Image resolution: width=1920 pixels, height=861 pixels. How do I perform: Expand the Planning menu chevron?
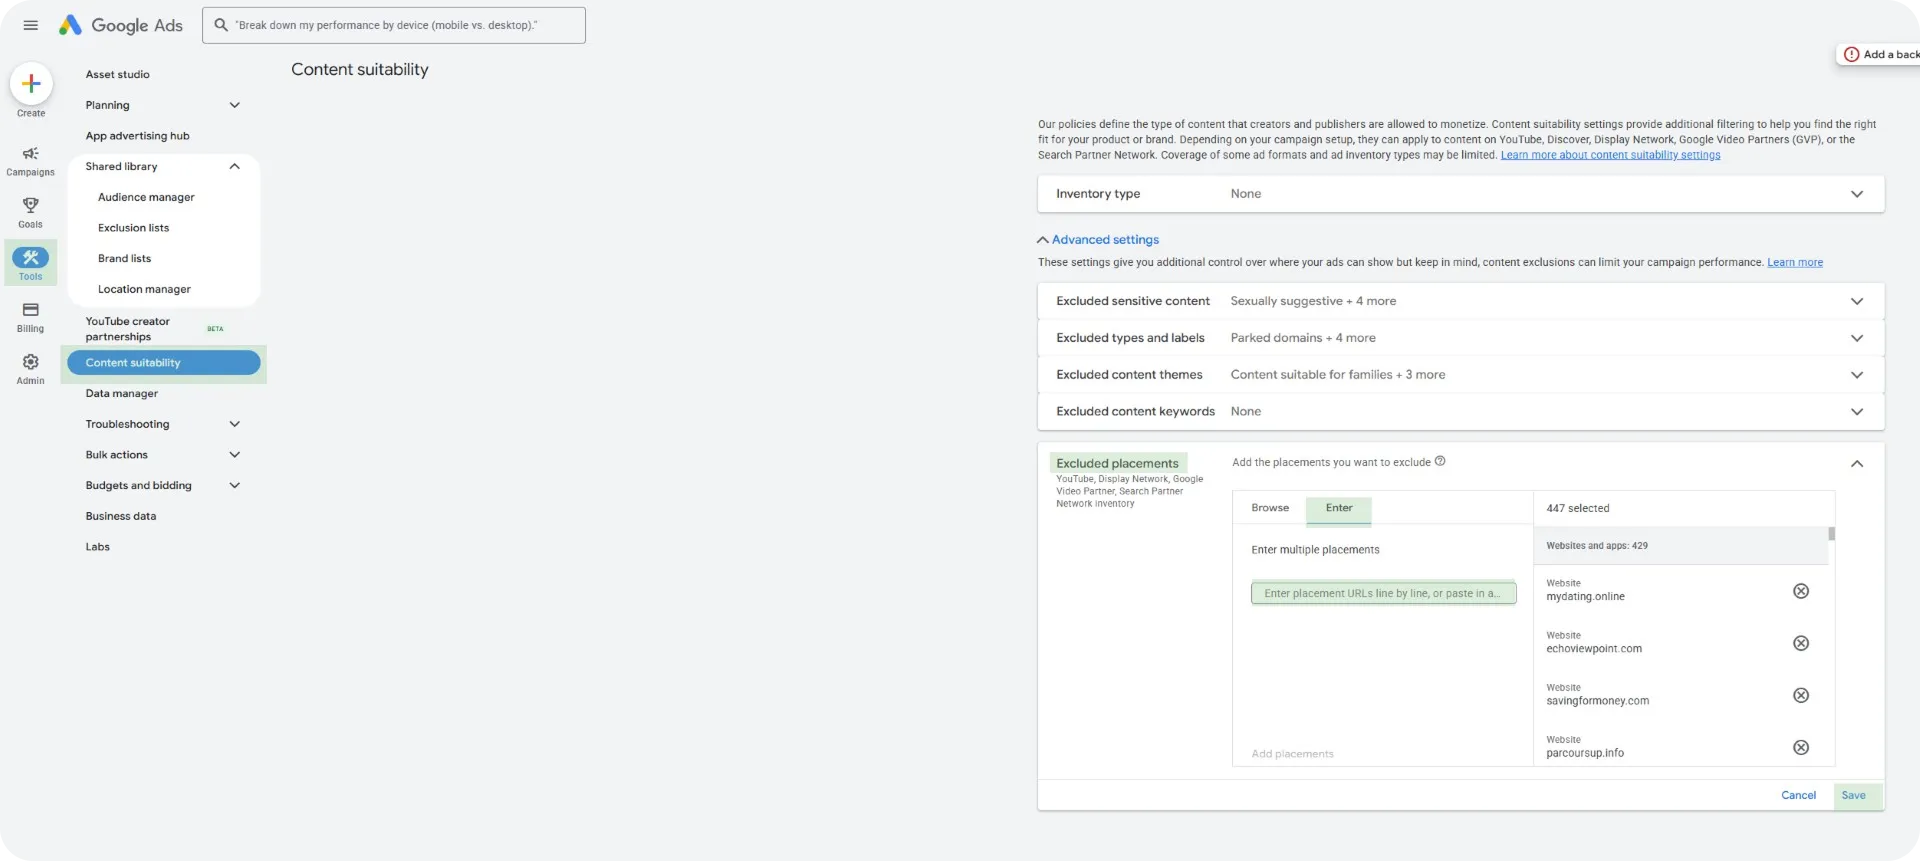pyautogui.click(x=235, y=105)
